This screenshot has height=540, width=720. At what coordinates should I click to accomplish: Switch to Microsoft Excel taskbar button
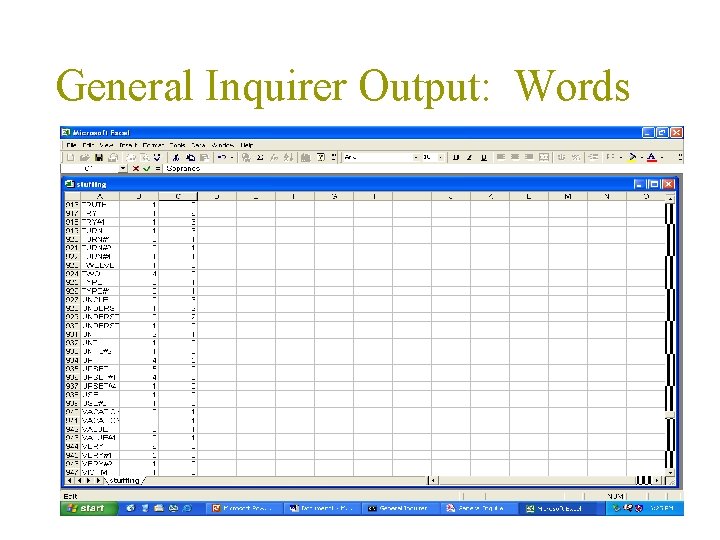point(556,508)
